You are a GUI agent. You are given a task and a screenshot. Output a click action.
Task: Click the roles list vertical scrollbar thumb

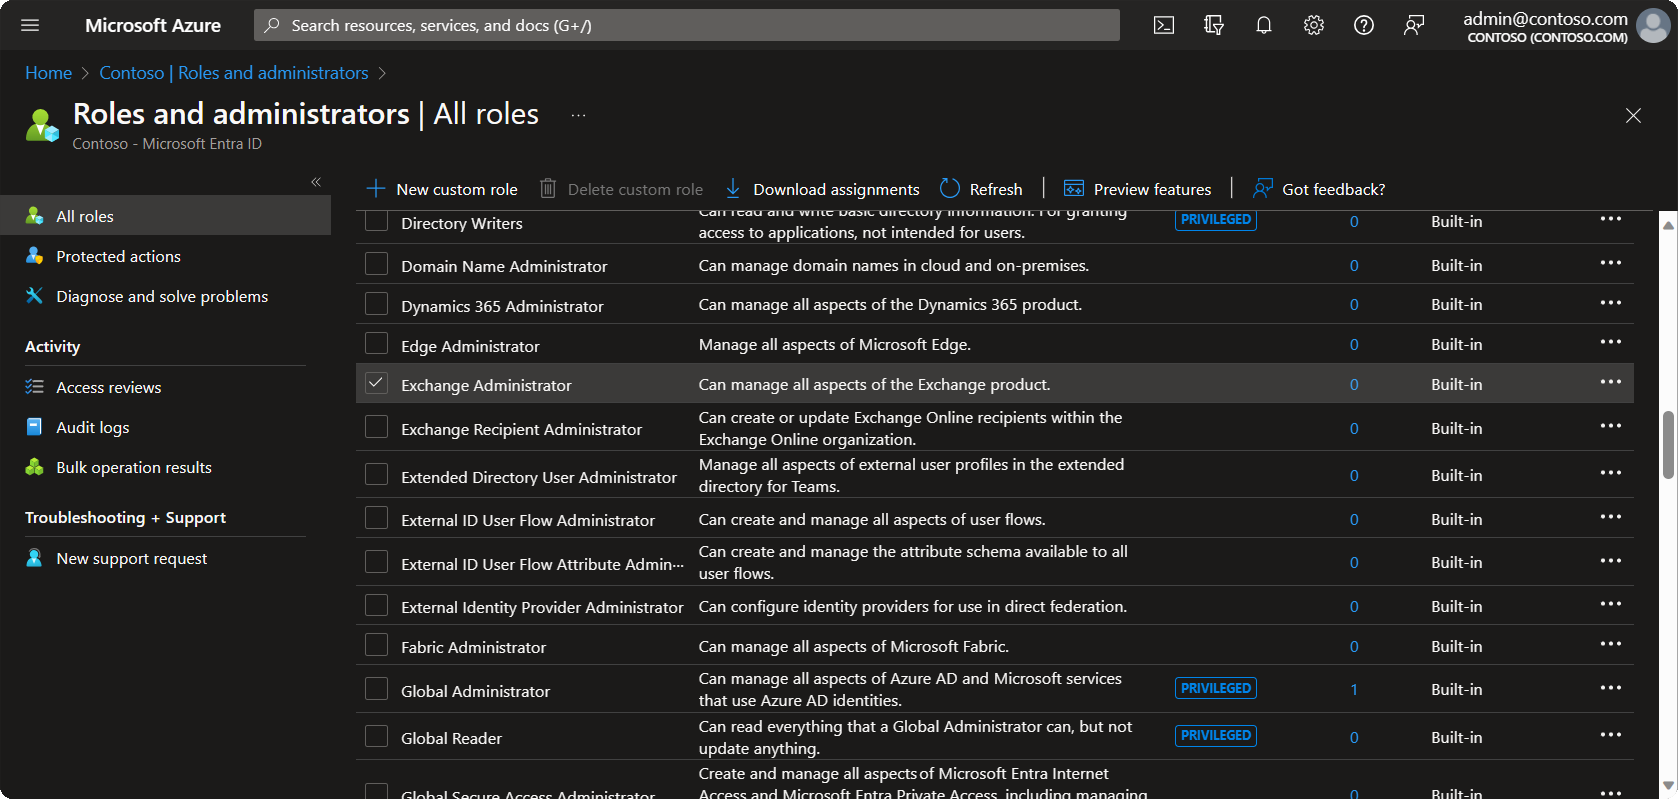1668,445
